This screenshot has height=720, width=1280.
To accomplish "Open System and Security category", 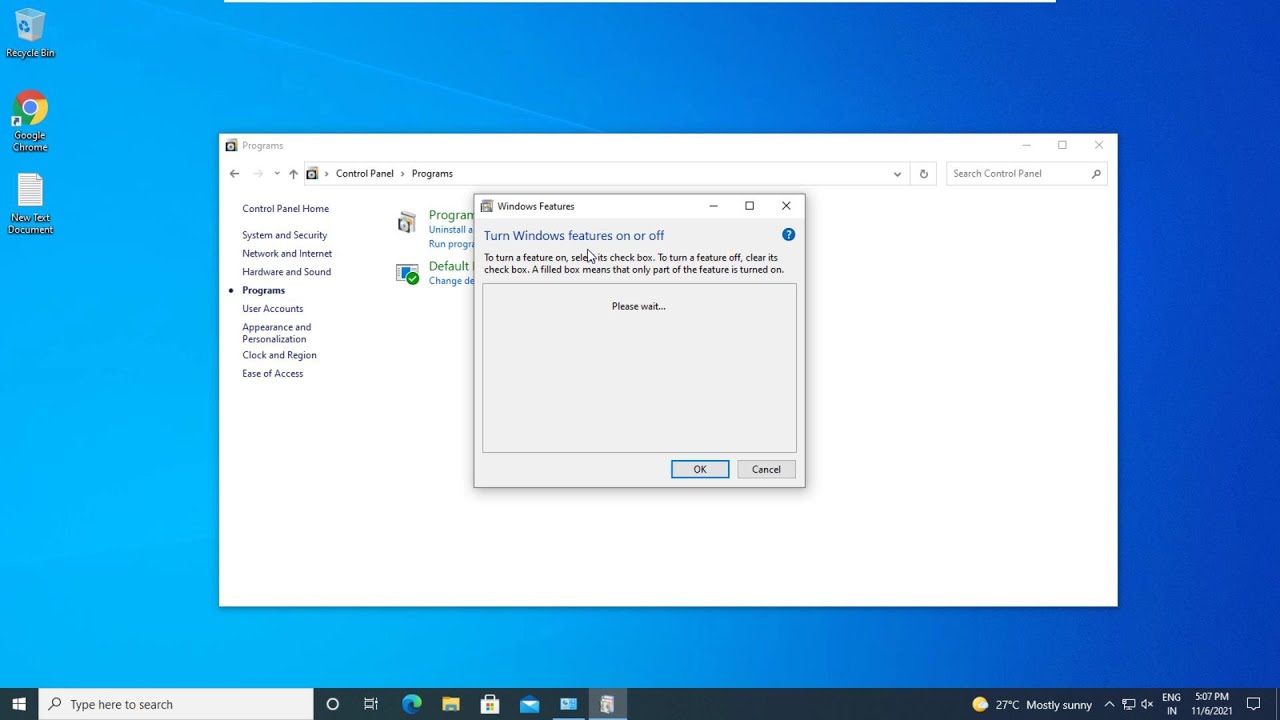I will [284, 235].
